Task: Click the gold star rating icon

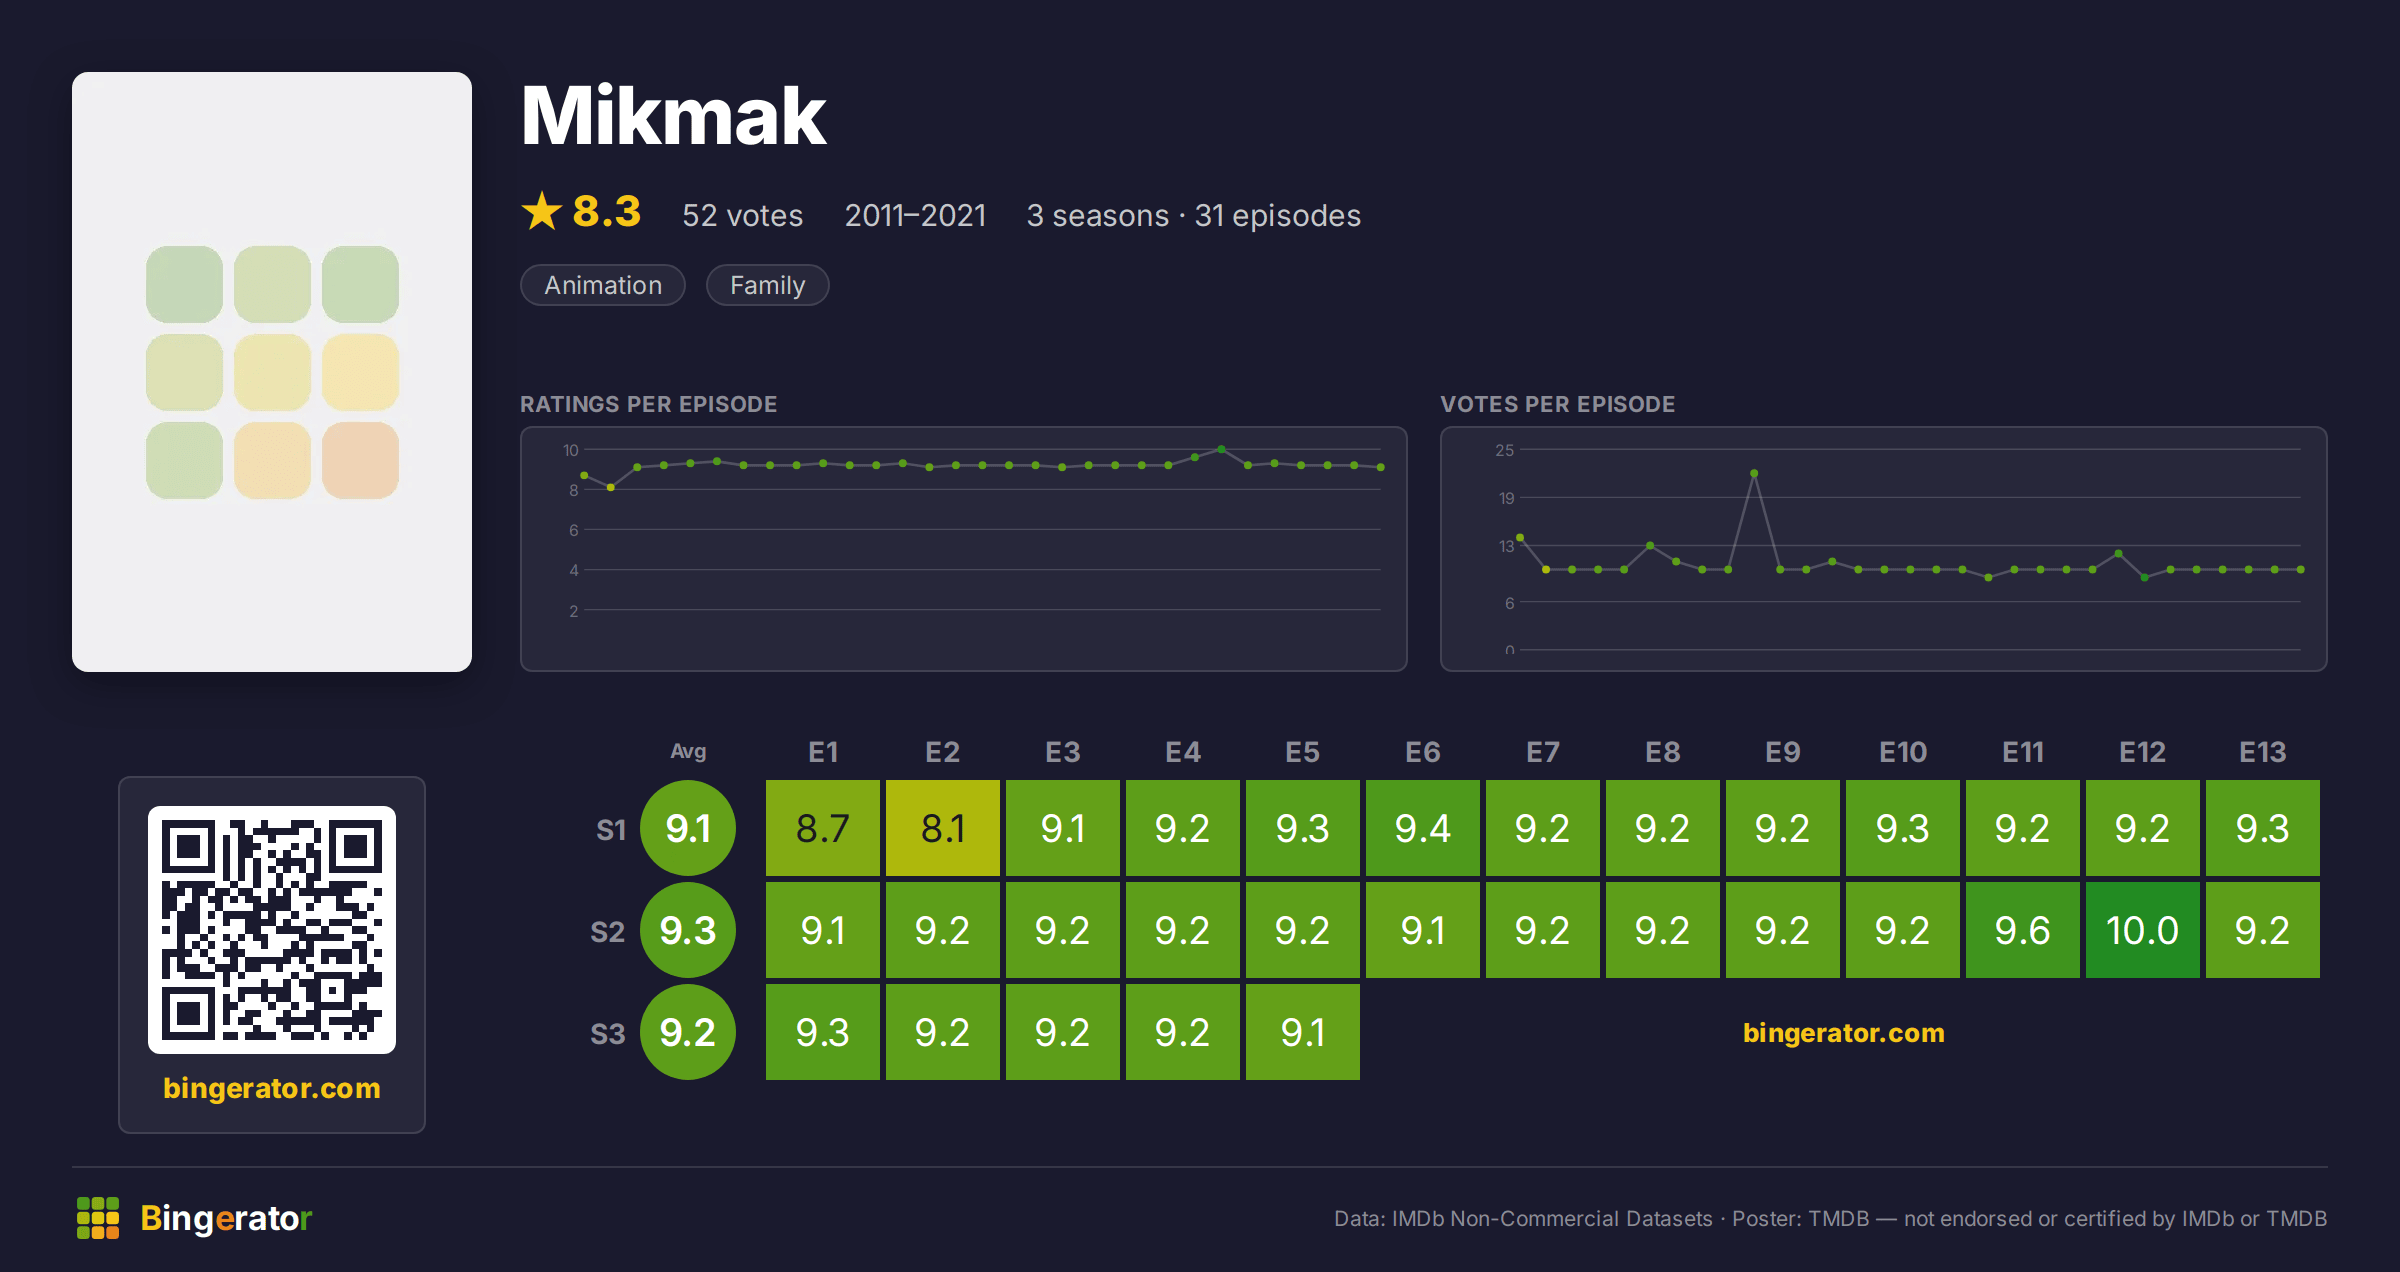Action: pyautogui.click(x=542, y=212)
